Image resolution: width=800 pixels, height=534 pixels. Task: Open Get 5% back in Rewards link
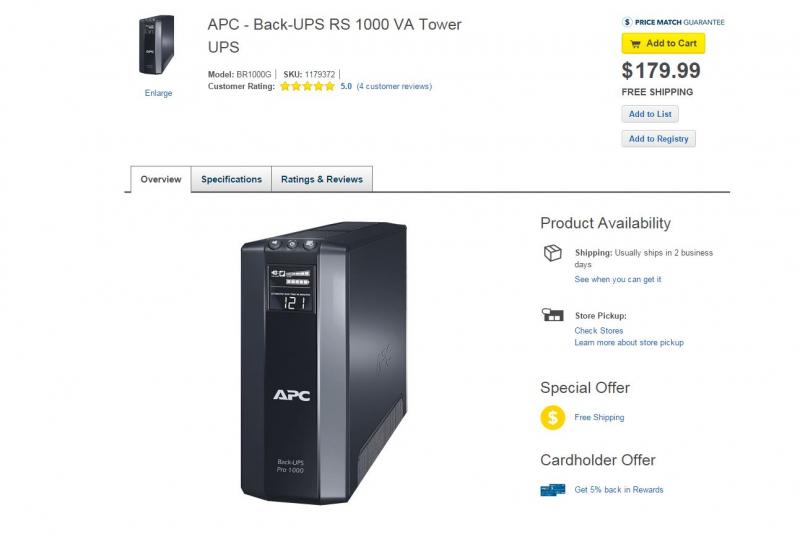(x=619, y=490)
